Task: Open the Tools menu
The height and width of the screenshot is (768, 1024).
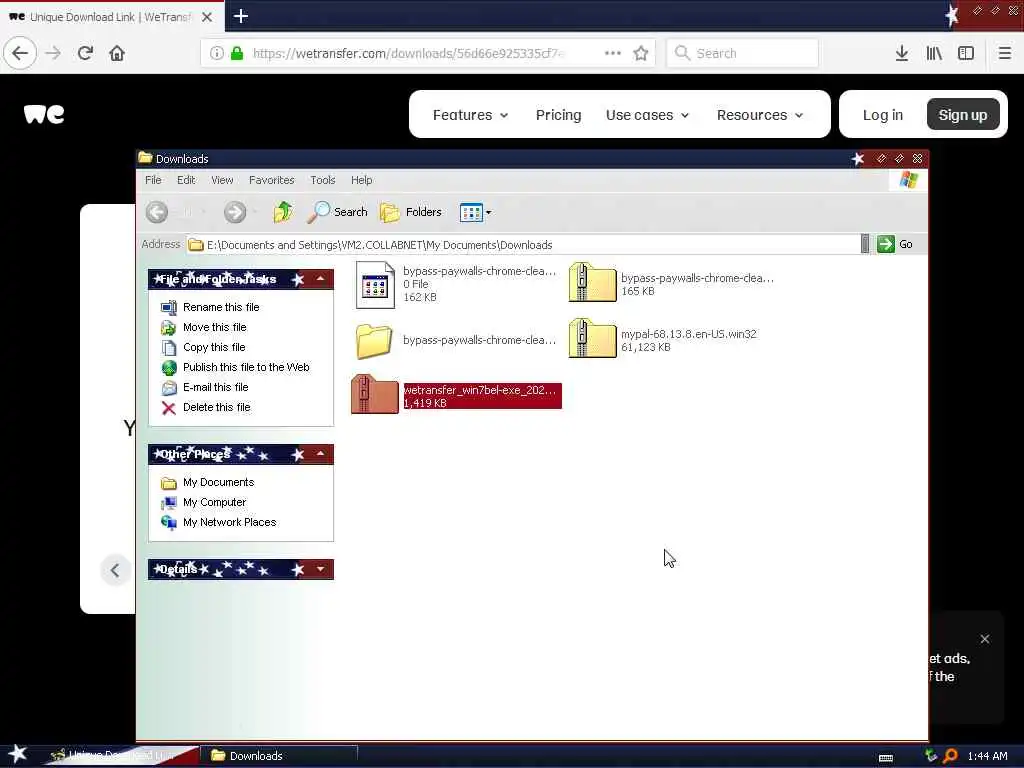Action: [x=323, y=180]
